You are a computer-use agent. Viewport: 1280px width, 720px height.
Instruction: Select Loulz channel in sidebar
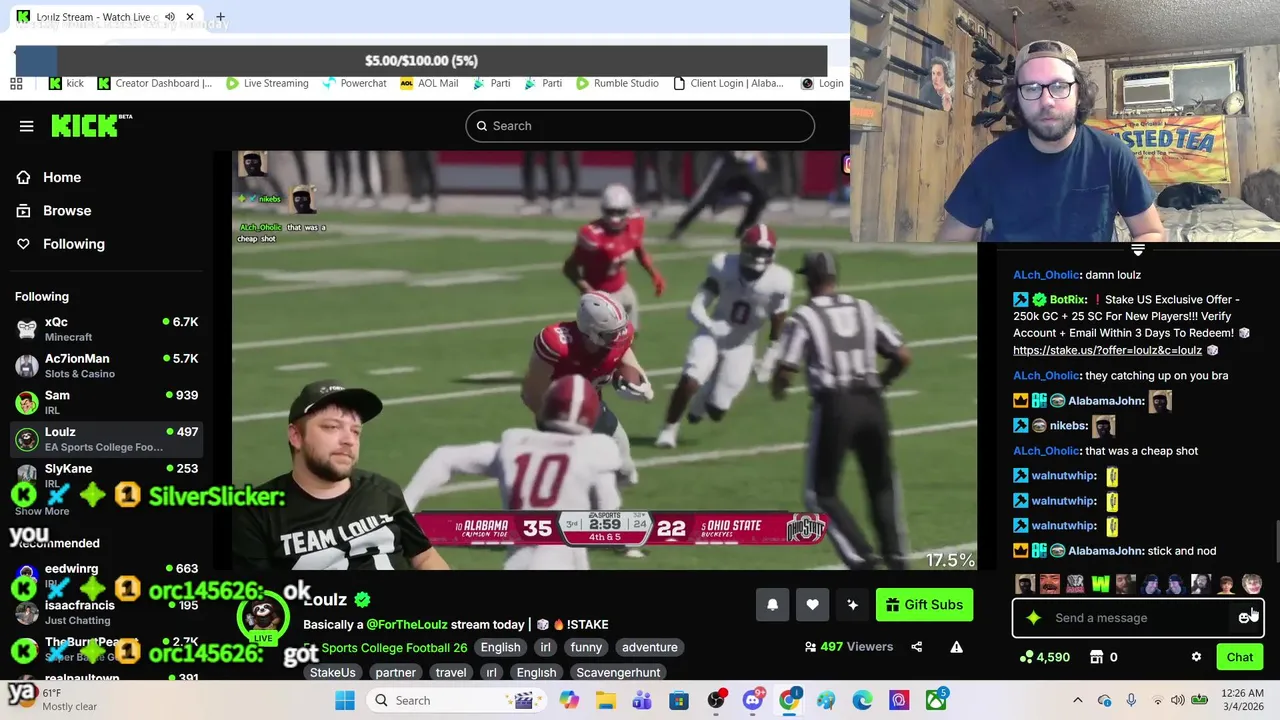[x=106, y=439]
